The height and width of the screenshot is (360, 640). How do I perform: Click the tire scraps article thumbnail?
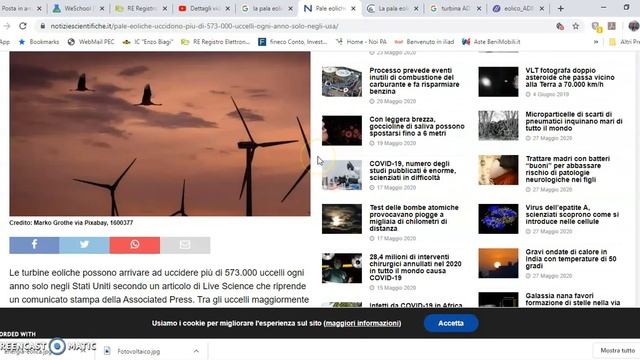(498, 126)
